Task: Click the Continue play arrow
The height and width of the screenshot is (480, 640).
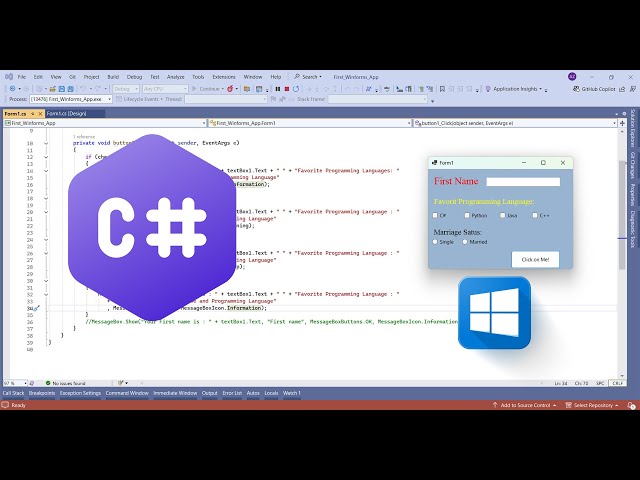Action: [194, 89]
